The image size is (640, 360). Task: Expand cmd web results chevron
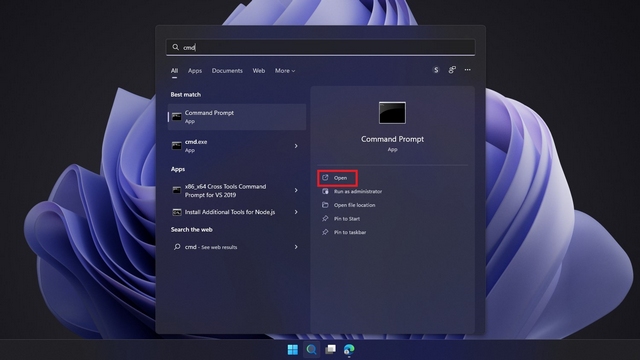296,247
